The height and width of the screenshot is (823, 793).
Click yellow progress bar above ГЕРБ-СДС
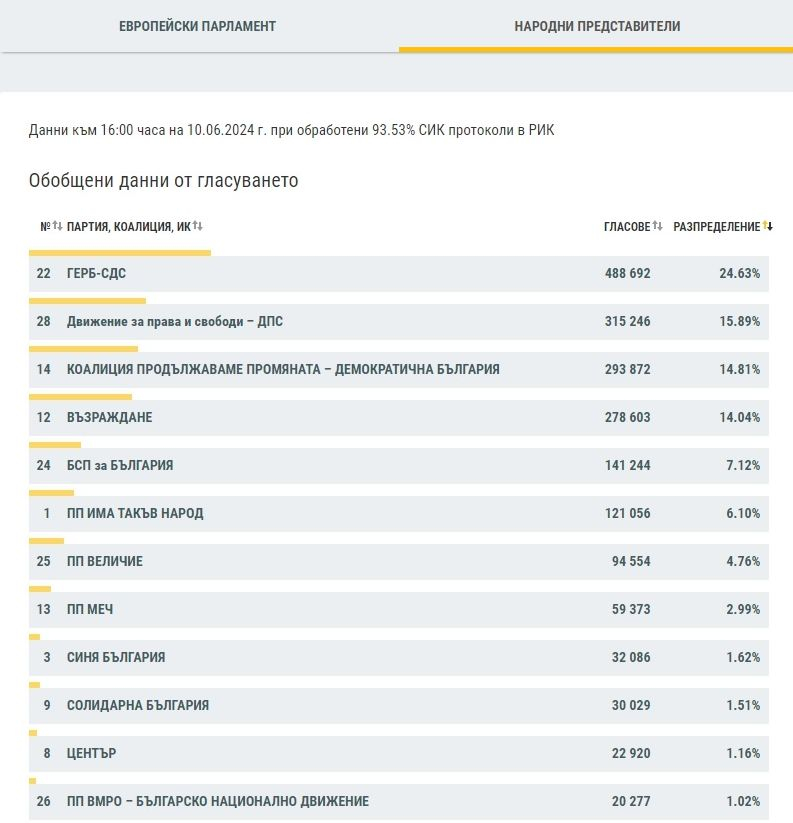click(120, 253)
